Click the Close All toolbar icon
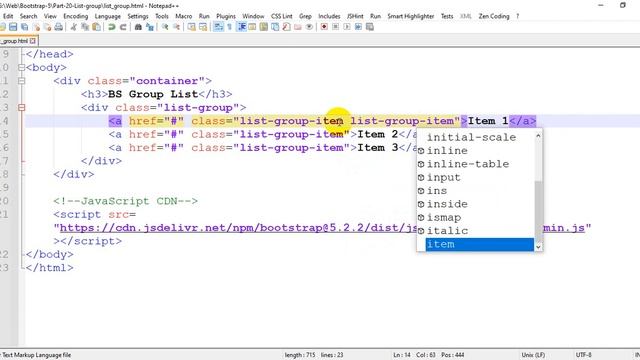The height and width of the screenshot is (360, 640). tap(47, 27)
